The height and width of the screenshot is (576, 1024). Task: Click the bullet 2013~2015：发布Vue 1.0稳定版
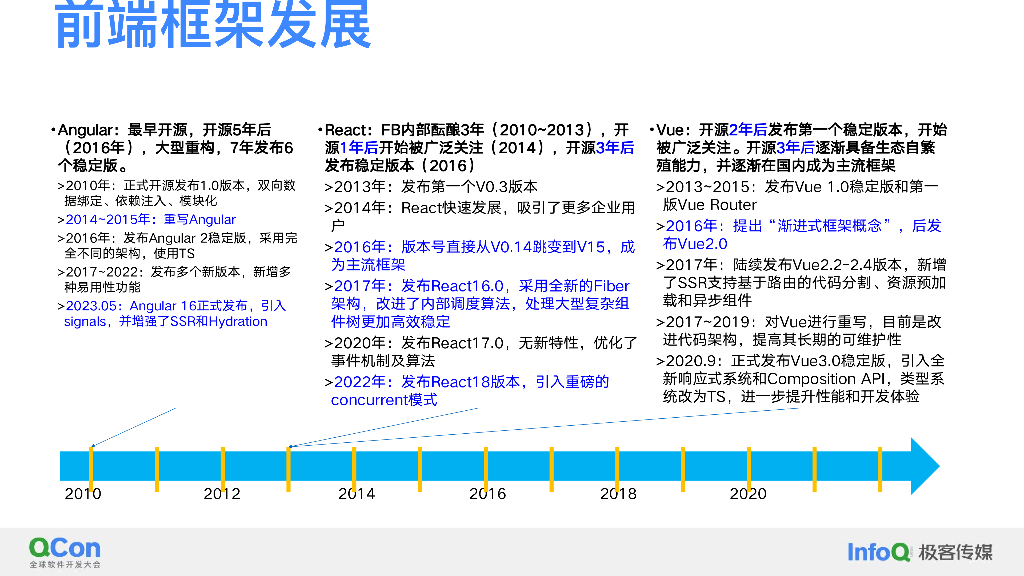pos(797,195)
